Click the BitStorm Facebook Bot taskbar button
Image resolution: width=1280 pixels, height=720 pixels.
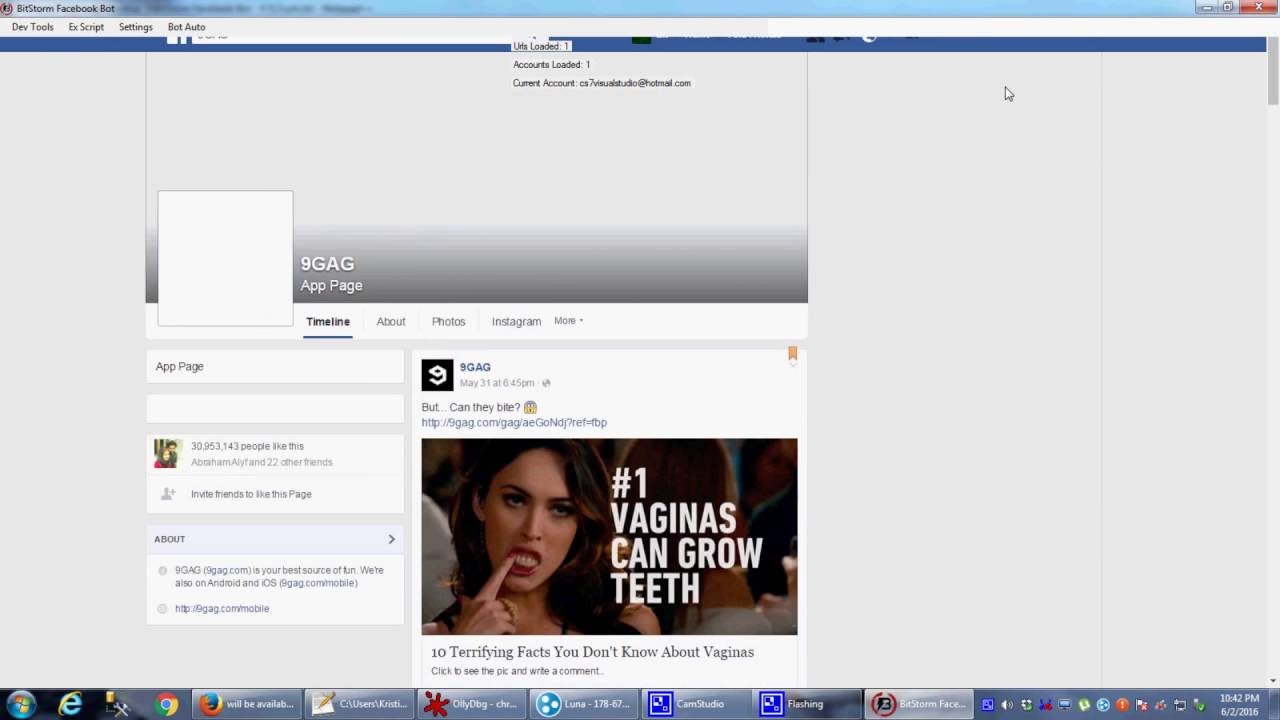pyautogui.click(x=920, y=704)
